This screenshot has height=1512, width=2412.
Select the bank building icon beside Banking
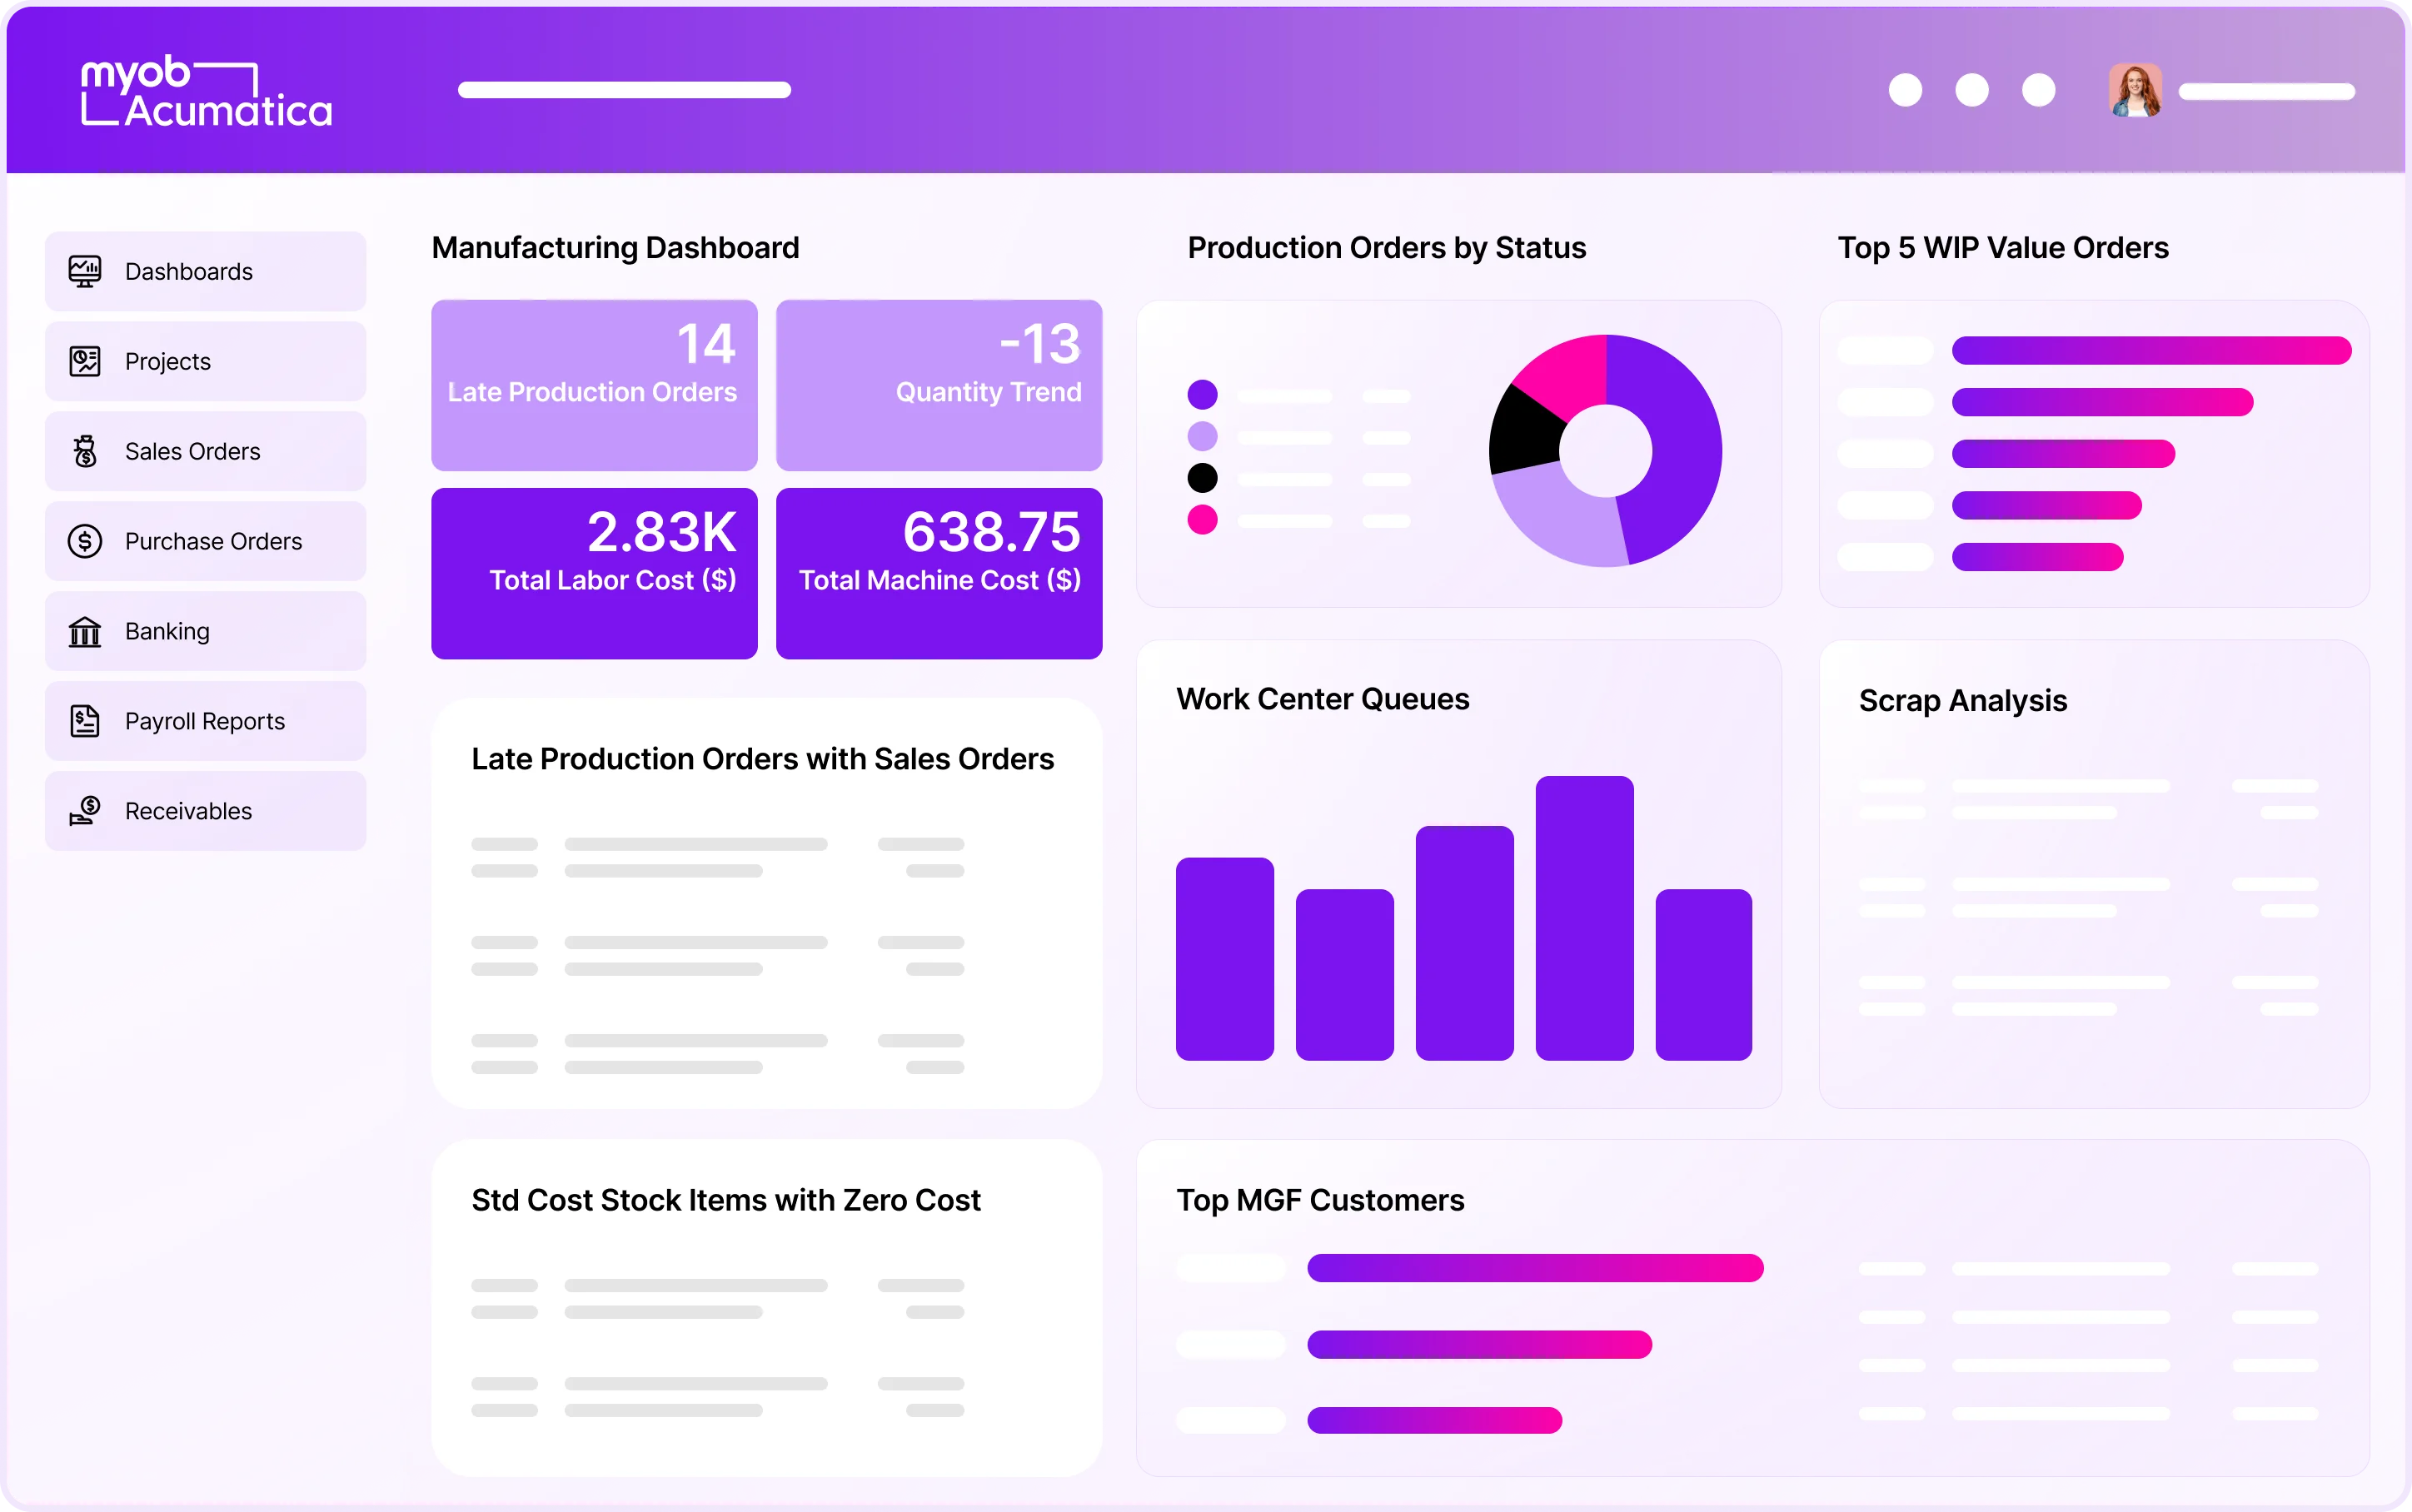point(86,631)
